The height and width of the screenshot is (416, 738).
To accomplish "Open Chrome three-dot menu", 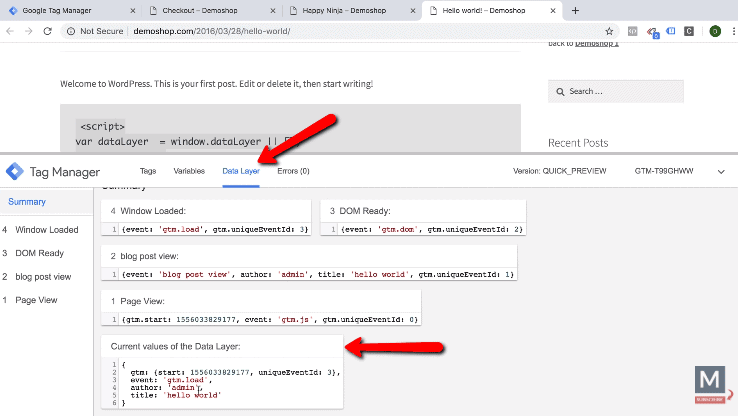I will 733,31.
